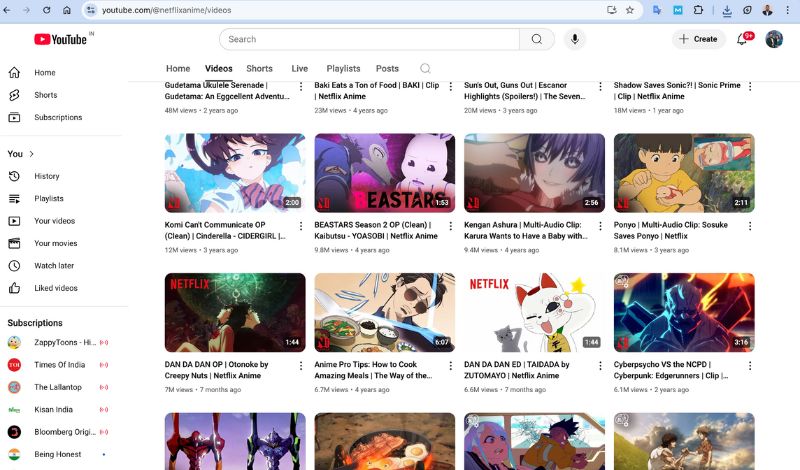Open Sun's Out, Guns Out Escanor title
This screenshot has height=470, width=800.
(525, 91)
